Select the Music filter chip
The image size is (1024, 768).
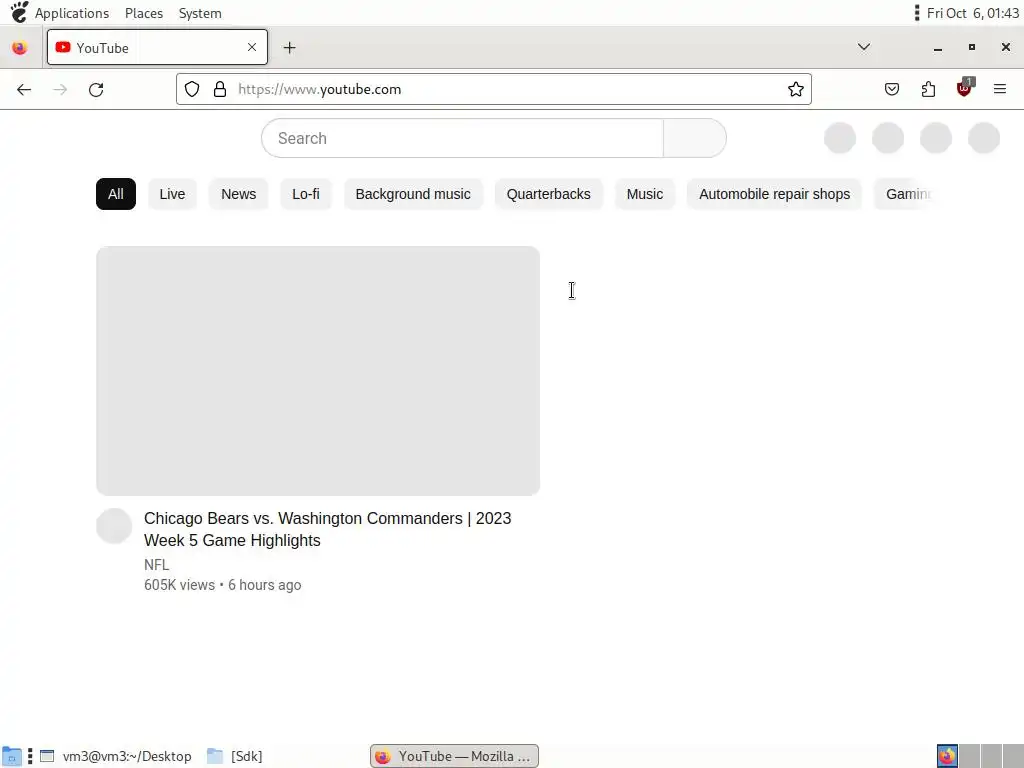point(645,194)
